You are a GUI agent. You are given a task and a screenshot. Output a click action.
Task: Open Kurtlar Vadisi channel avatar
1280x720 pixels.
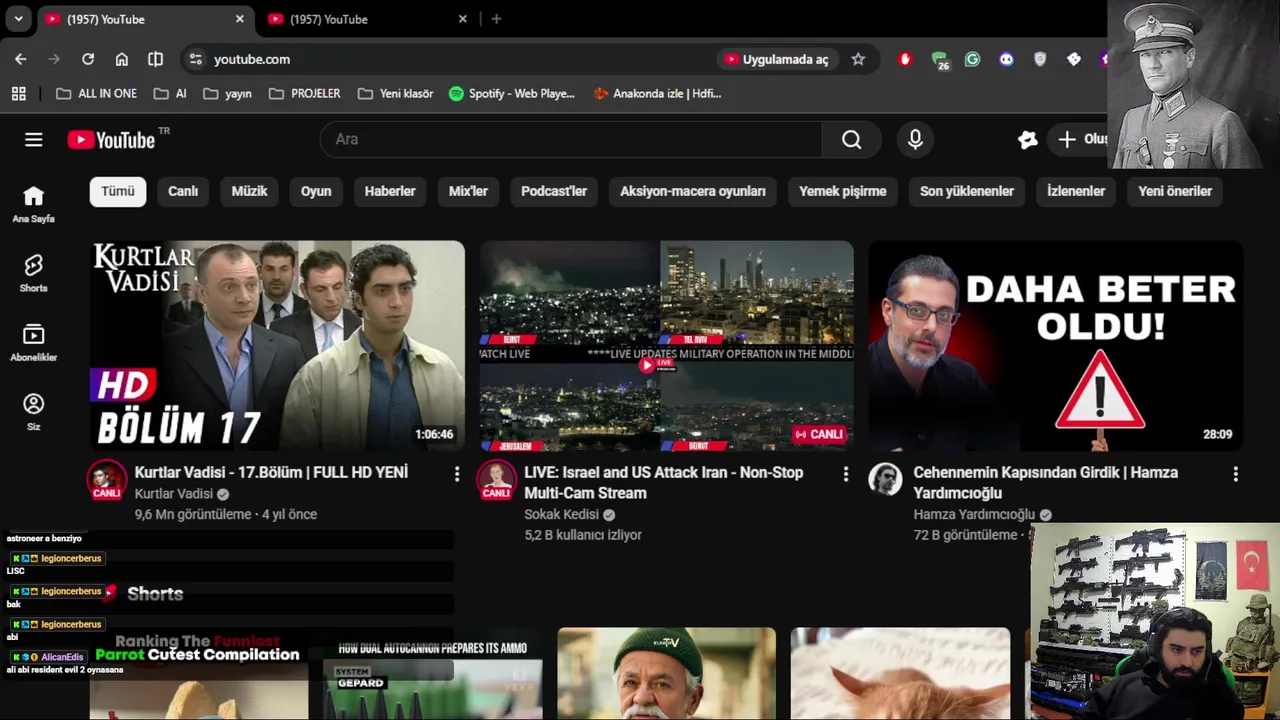[107, 480]
